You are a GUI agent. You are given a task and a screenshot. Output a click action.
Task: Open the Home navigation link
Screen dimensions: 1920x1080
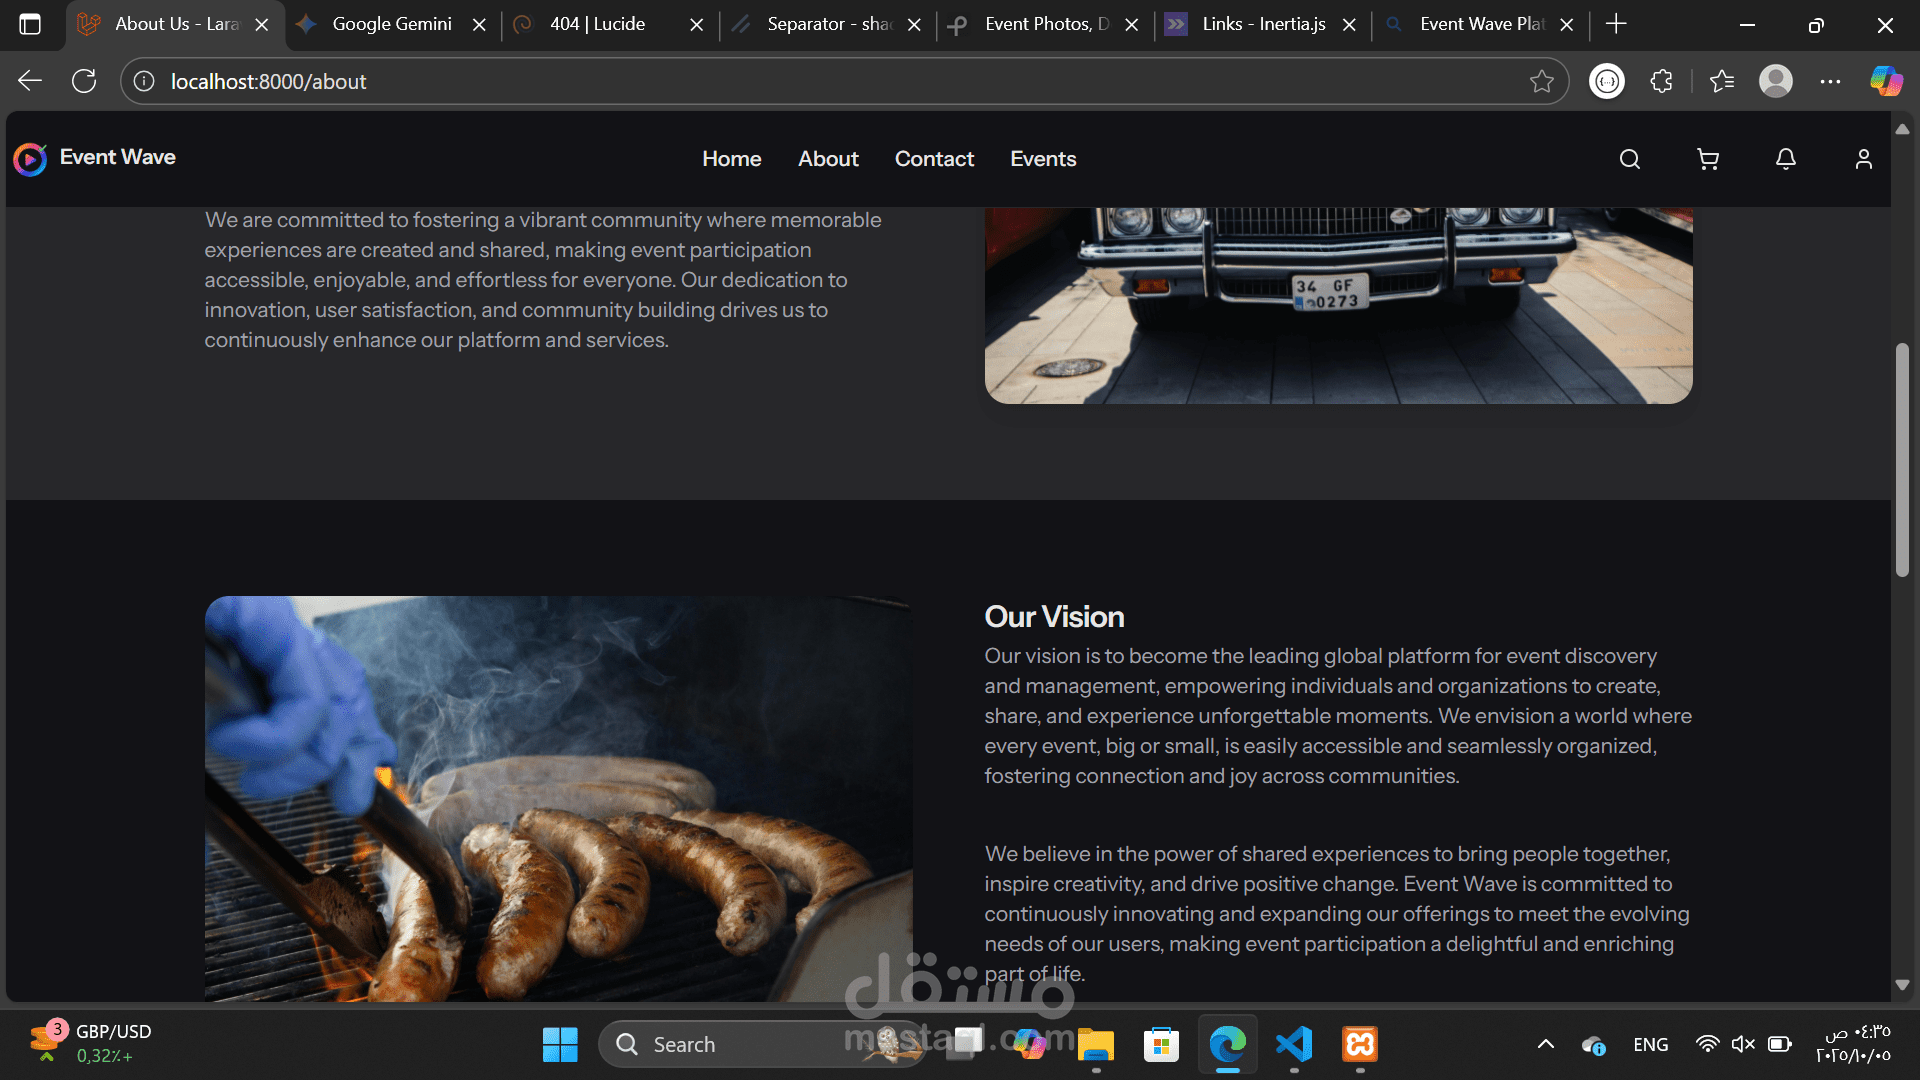(x=731, y=159)
